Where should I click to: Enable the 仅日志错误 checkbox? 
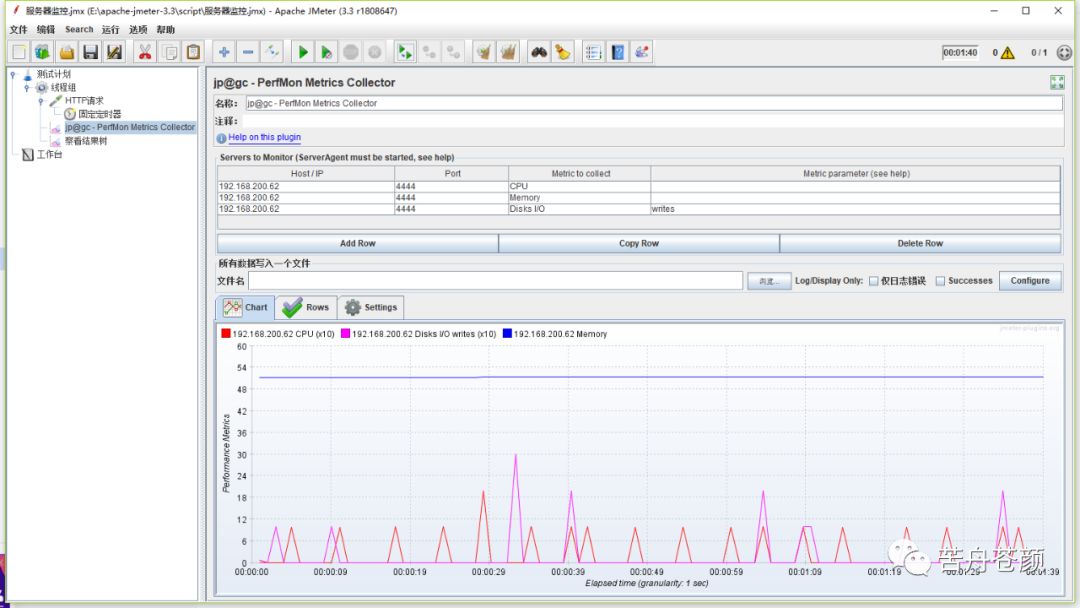[x=874, y=281]
